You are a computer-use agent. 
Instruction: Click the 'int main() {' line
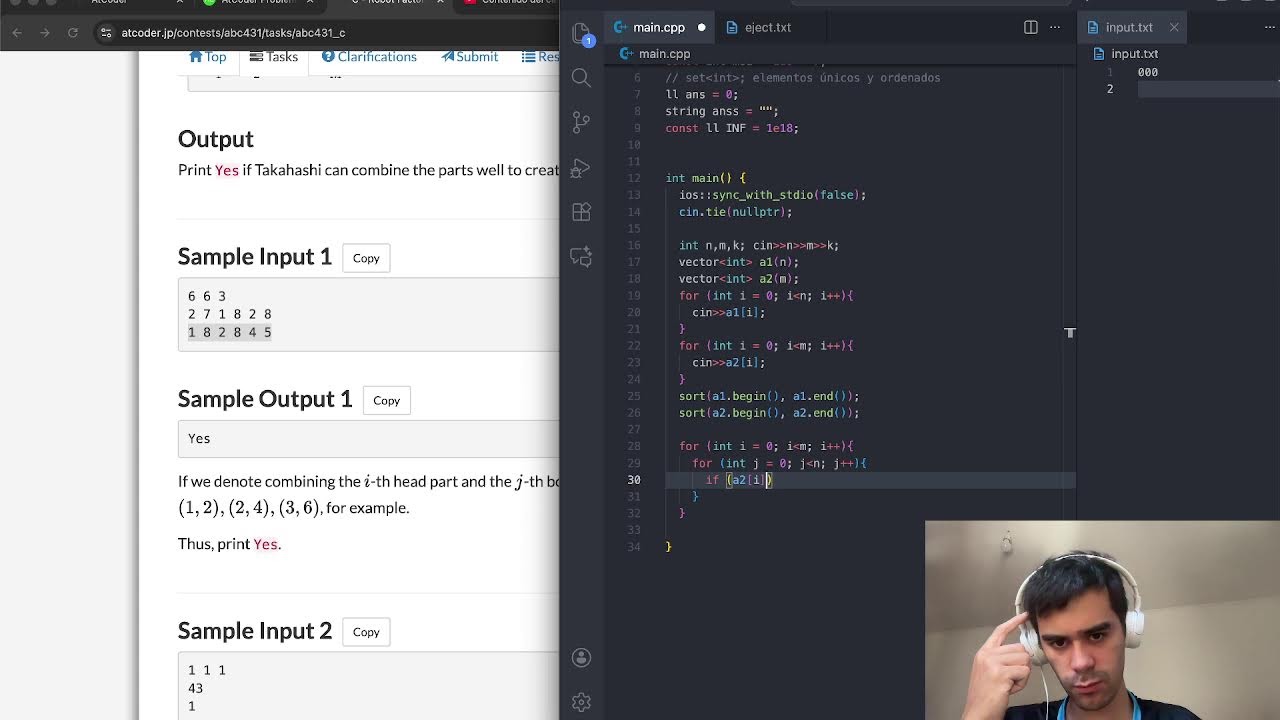(x=706, y=178)
